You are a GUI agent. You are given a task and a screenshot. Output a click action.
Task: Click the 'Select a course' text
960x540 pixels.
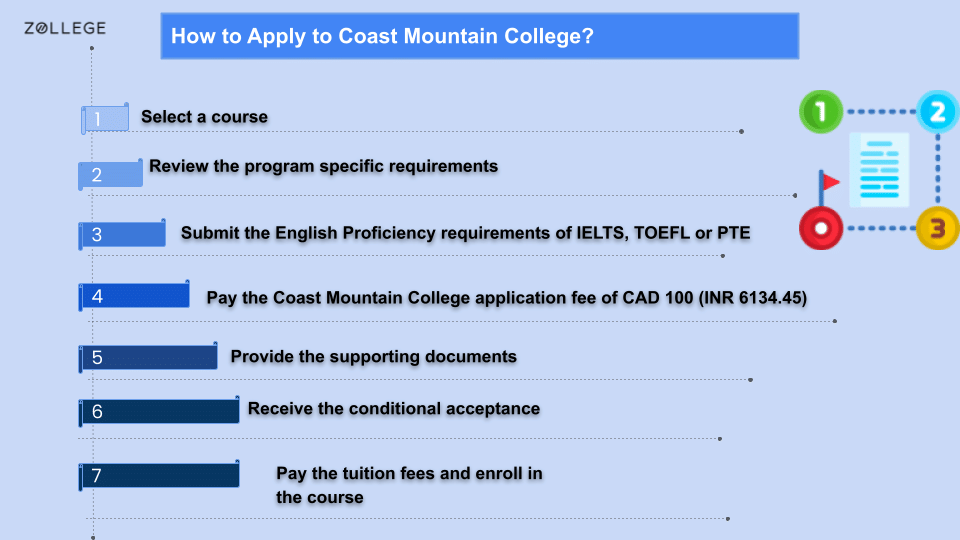pos(204,116)
